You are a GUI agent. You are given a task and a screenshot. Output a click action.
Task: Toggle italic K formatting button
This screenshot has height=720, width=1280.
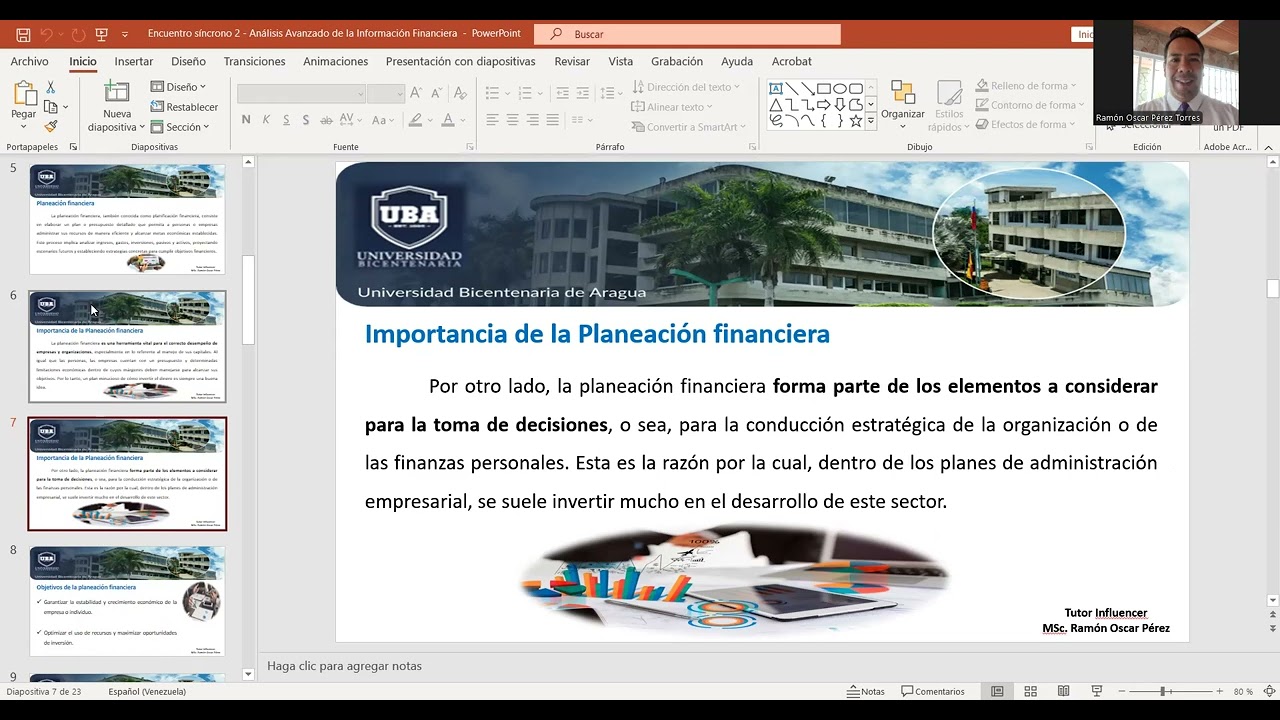(266, 120)
